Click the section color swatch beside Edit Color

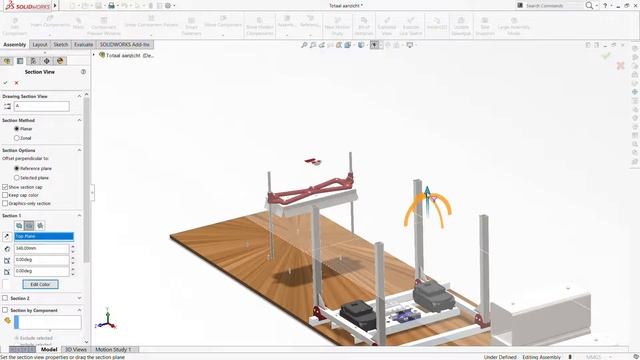(6, 284)
